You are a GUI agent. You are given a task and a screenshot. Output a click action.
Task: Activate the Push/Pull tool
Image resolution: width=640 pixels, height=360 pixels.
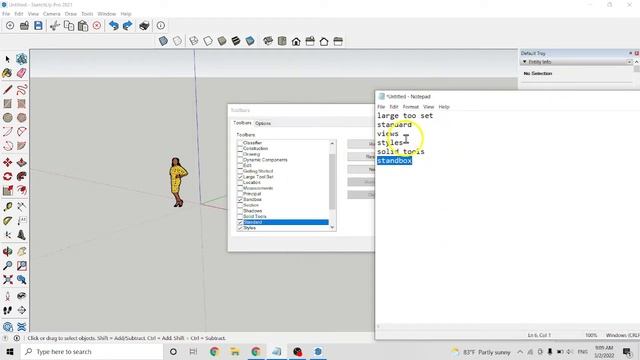click(x=22, y=162)
